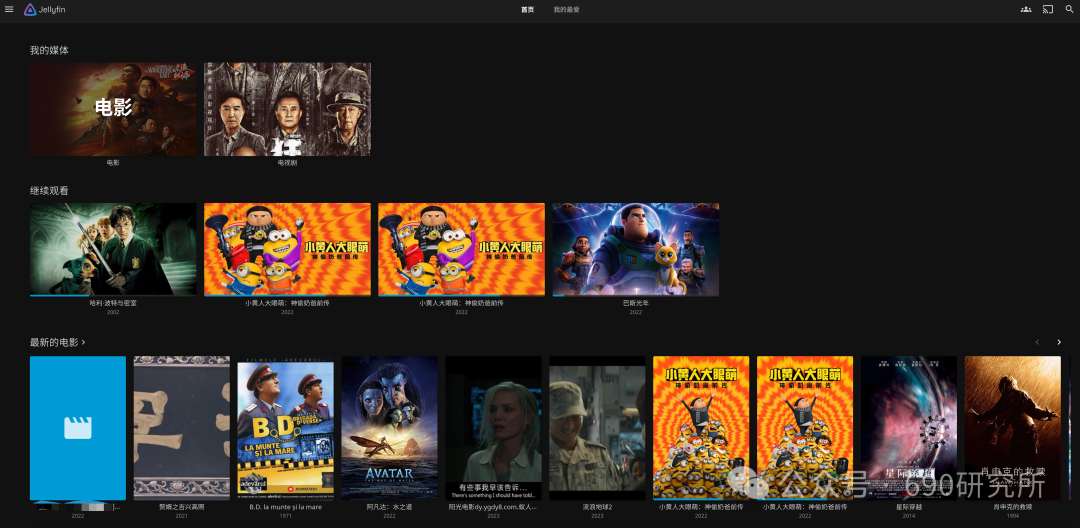Click the B.D. la munte și la mare title

(x=285, y=507)
